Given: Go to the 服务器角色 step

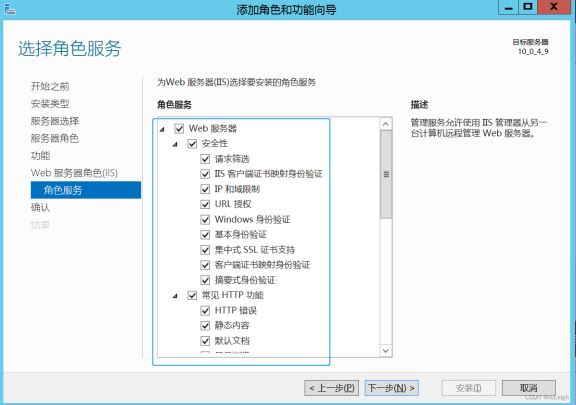Looking at the screenshot, I should (x=55, y=139).
